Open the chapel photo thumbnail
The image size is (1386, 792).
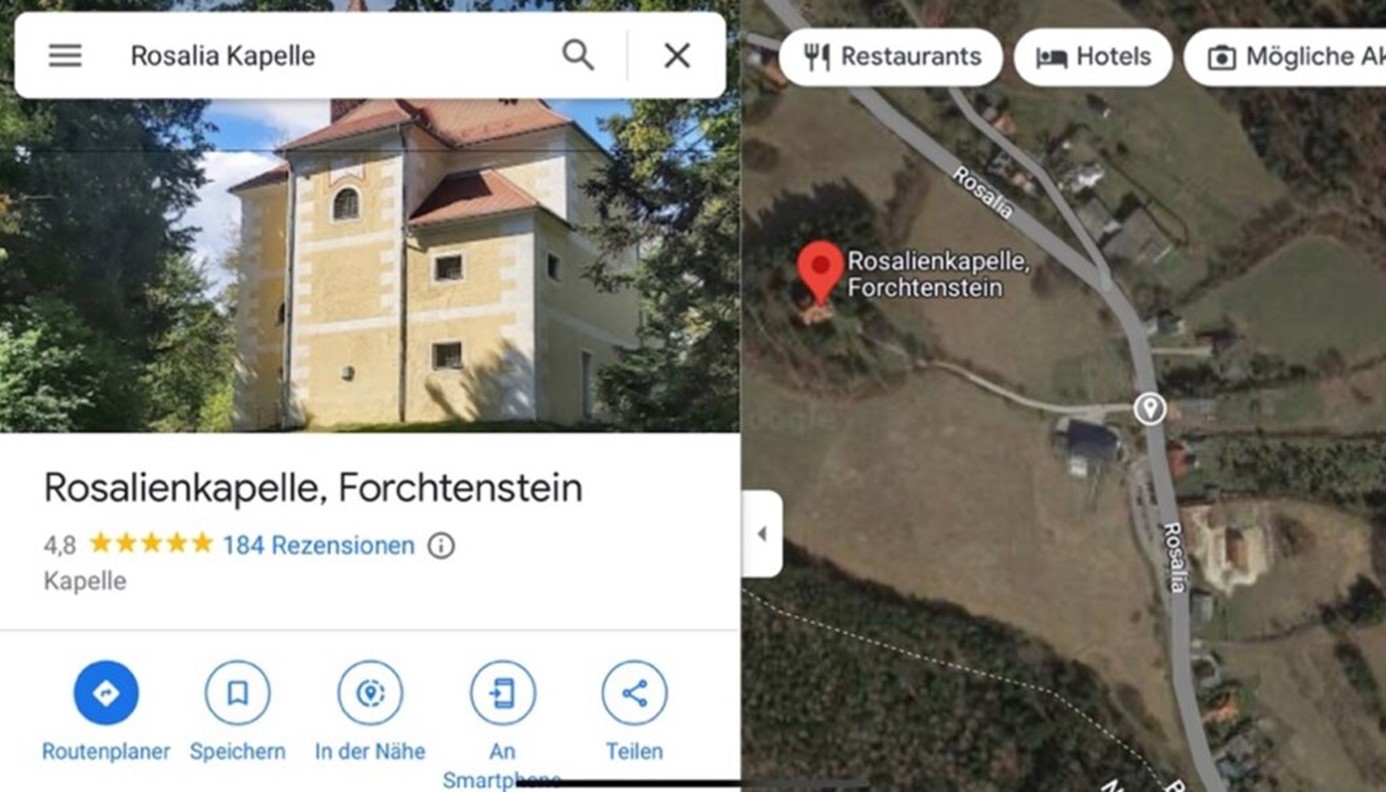tap(370, 265)
